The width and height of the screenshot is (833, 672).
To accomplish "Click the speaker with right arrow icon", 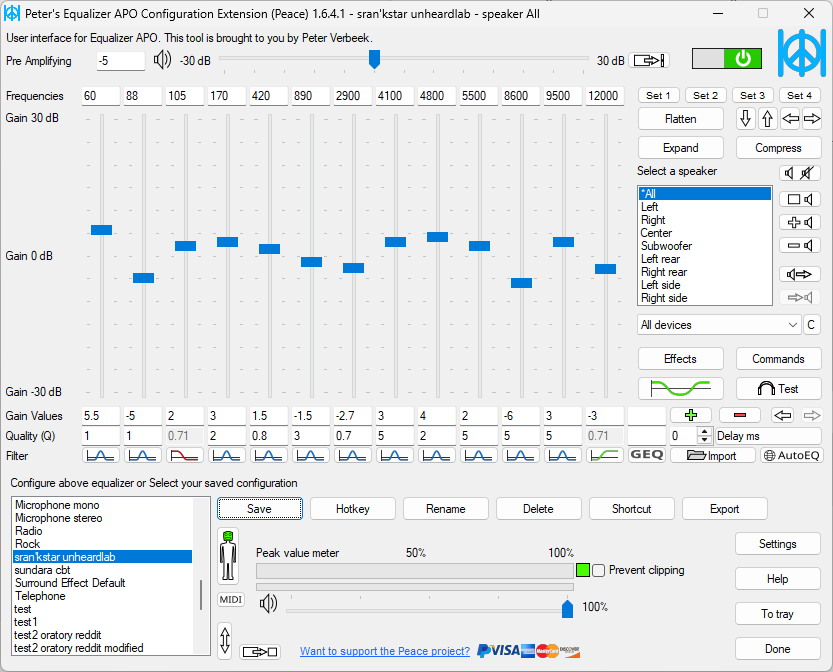I will [x=800, y=274].
